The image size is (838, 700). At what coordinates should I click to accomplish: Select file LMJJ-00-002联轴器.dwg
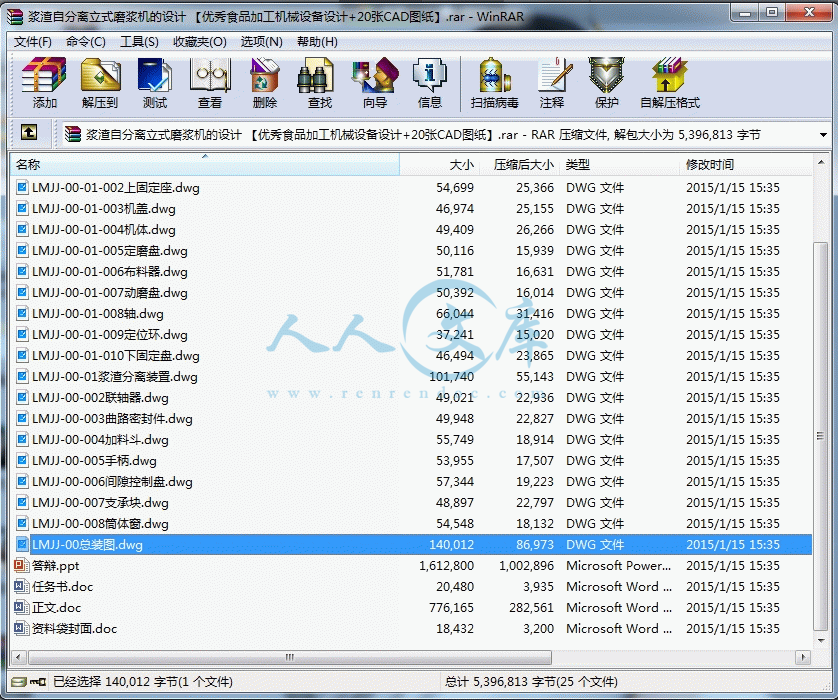click(100, 398)
